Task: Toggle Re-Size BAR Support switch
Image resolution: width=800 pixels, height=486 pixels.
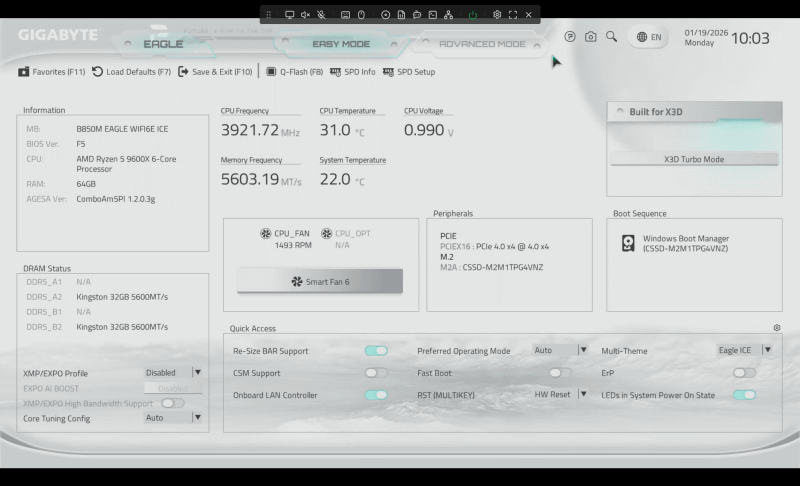Action: (376, 351)
